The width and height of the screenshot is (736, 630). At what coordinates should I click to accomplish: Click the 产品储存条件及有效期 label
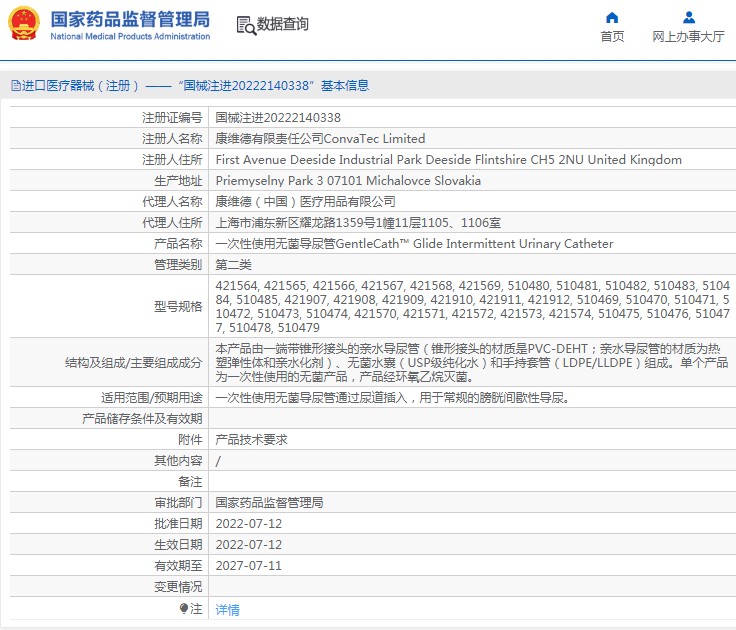tap(142, 418)
